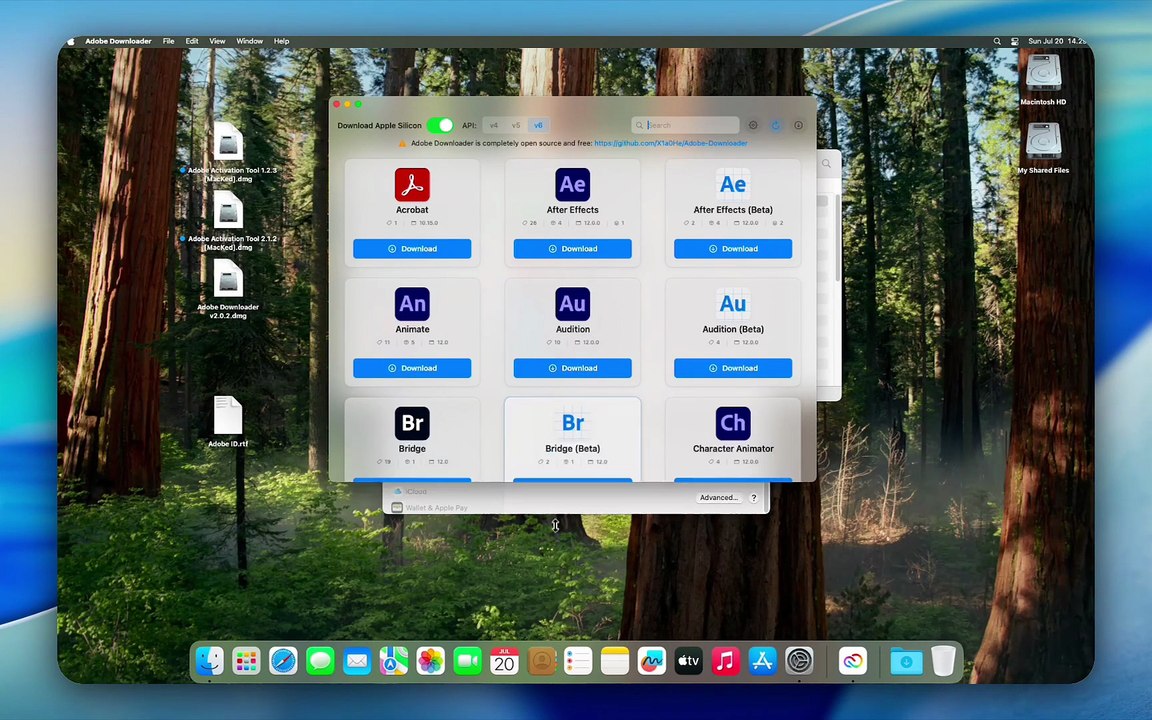Open the Trash in the Dock

pos(943,661)
